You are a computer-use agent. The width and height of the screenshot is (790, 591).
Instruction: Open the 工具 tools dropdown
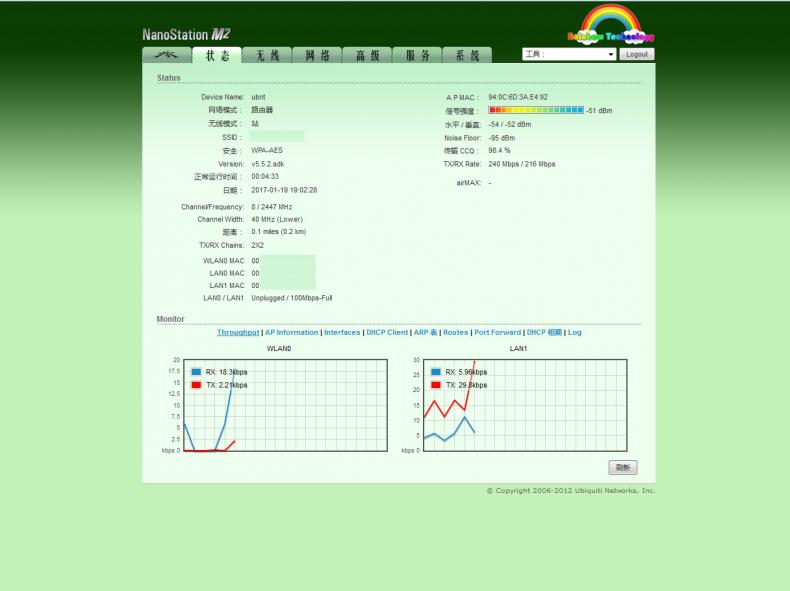pyautogui.click(x=569, y=54)
